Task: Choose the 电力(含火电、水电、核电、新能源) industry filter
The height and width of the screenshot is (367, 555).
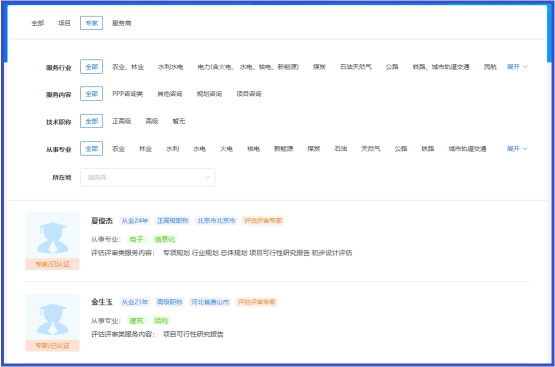Action: pyautogui.click(x=248, y=67)
